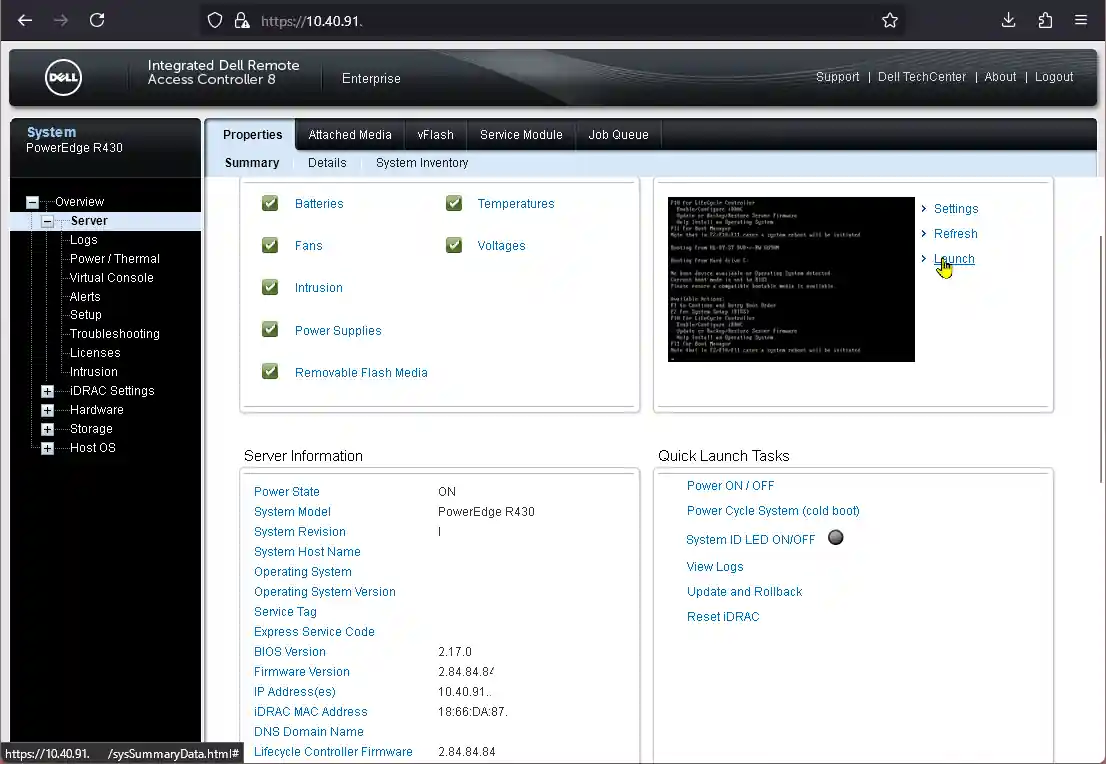Click the virtual console preview thumbnail

tap(791, 279)
